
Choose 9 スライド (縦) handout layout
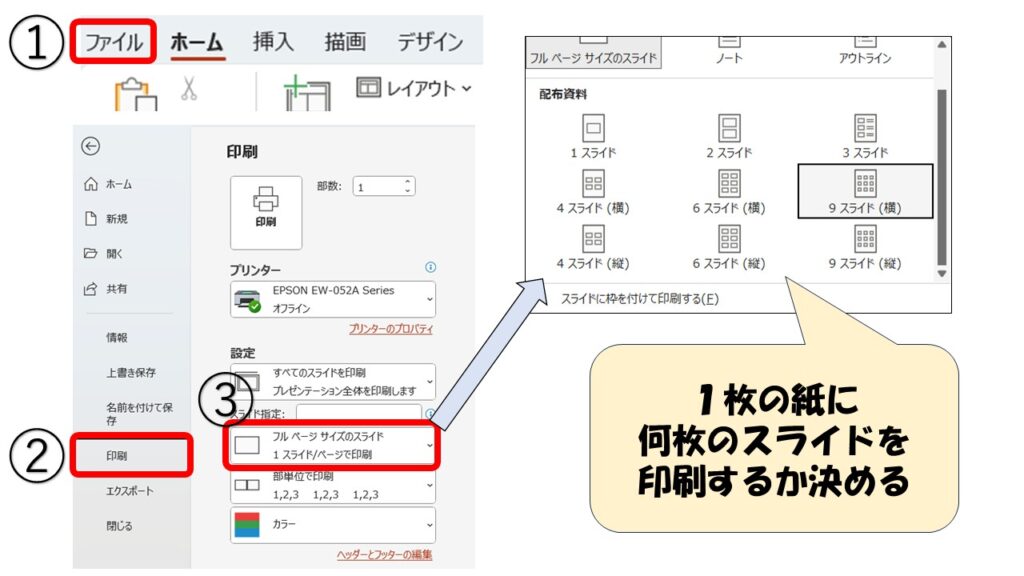[x=865, y=247]
